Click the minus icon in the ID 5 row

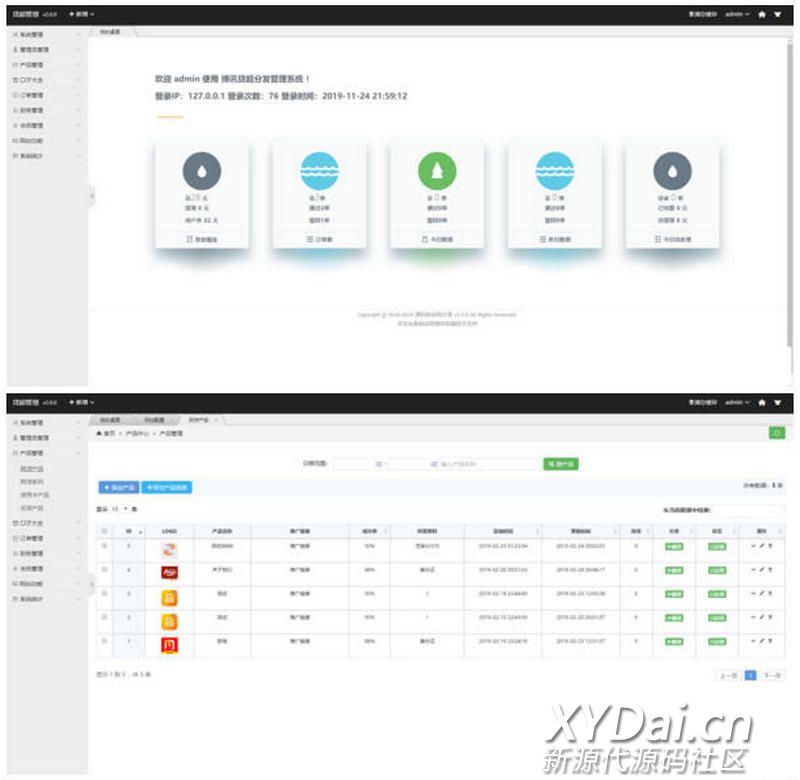point(754,546)
